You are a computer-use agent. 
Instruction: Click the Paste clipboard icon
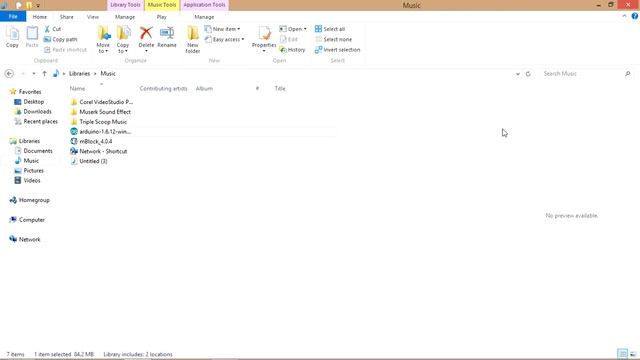coord(32,37)
